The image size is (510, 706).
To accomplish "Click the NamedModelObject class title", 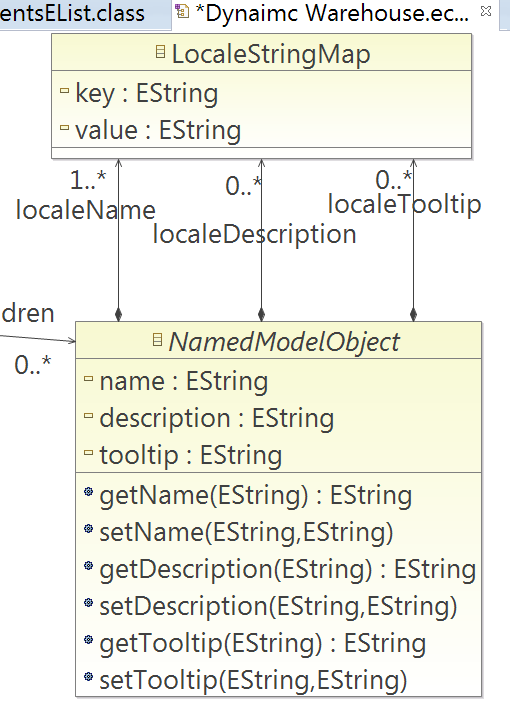I will [284, 342].
